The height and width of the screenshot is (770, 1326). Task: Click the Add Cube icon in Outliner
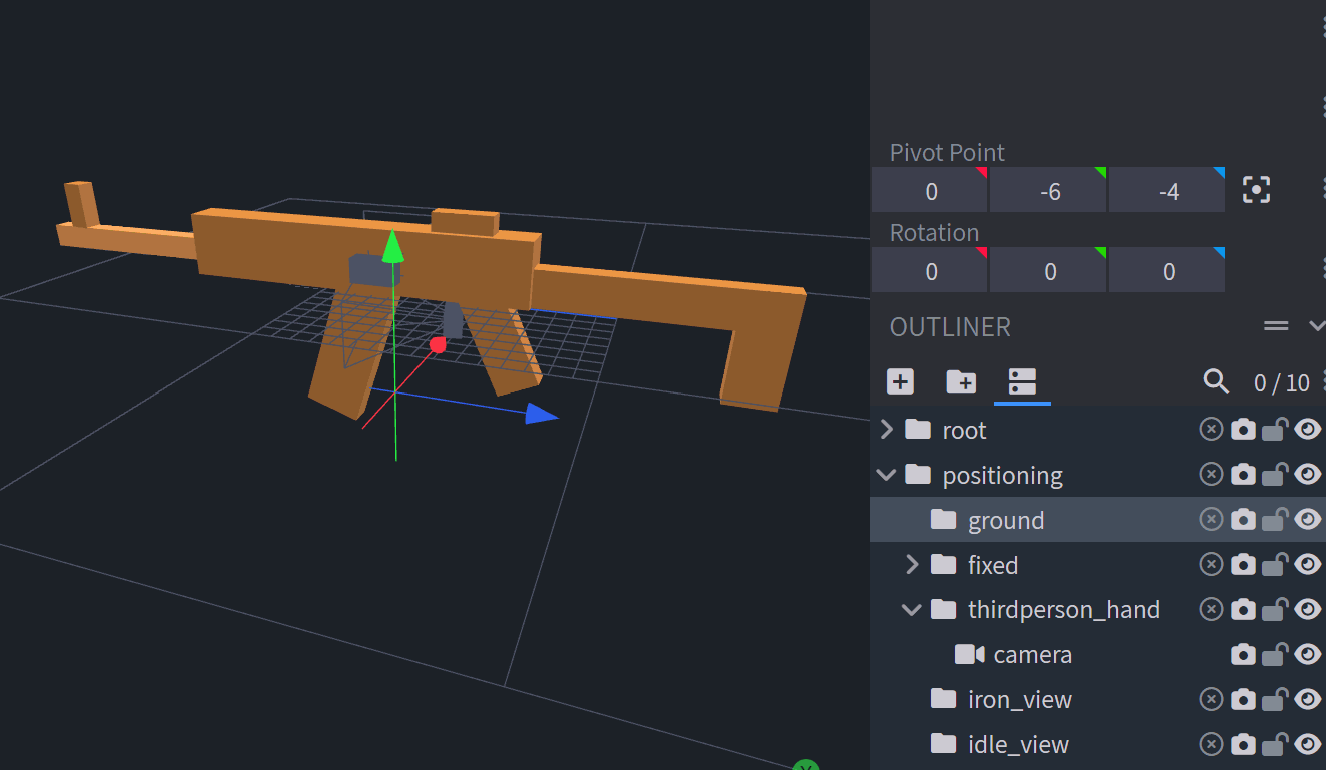[900, 381]
